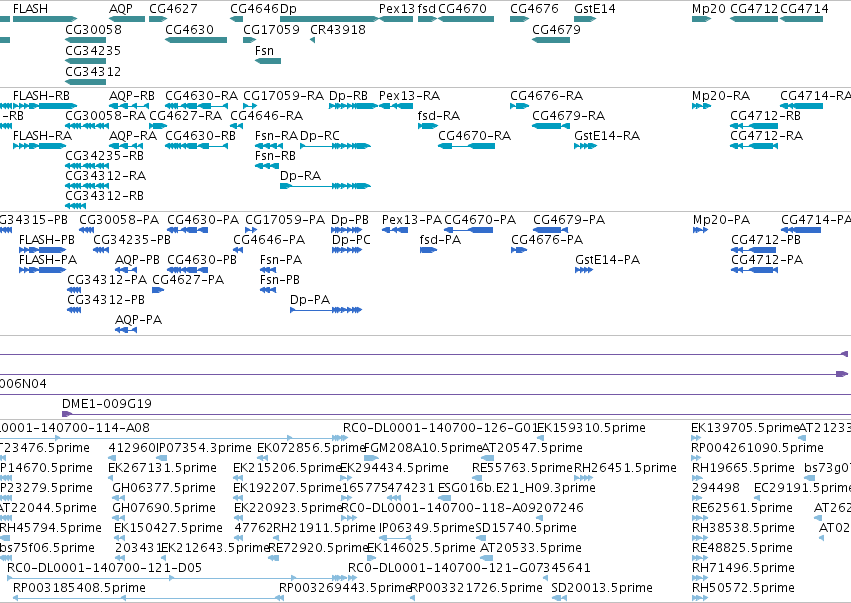Image resolution: width=851 pixels, height=603 pixels.
Task: Click the RH50572.5prime EST label
Action: [x=743, y=588]
